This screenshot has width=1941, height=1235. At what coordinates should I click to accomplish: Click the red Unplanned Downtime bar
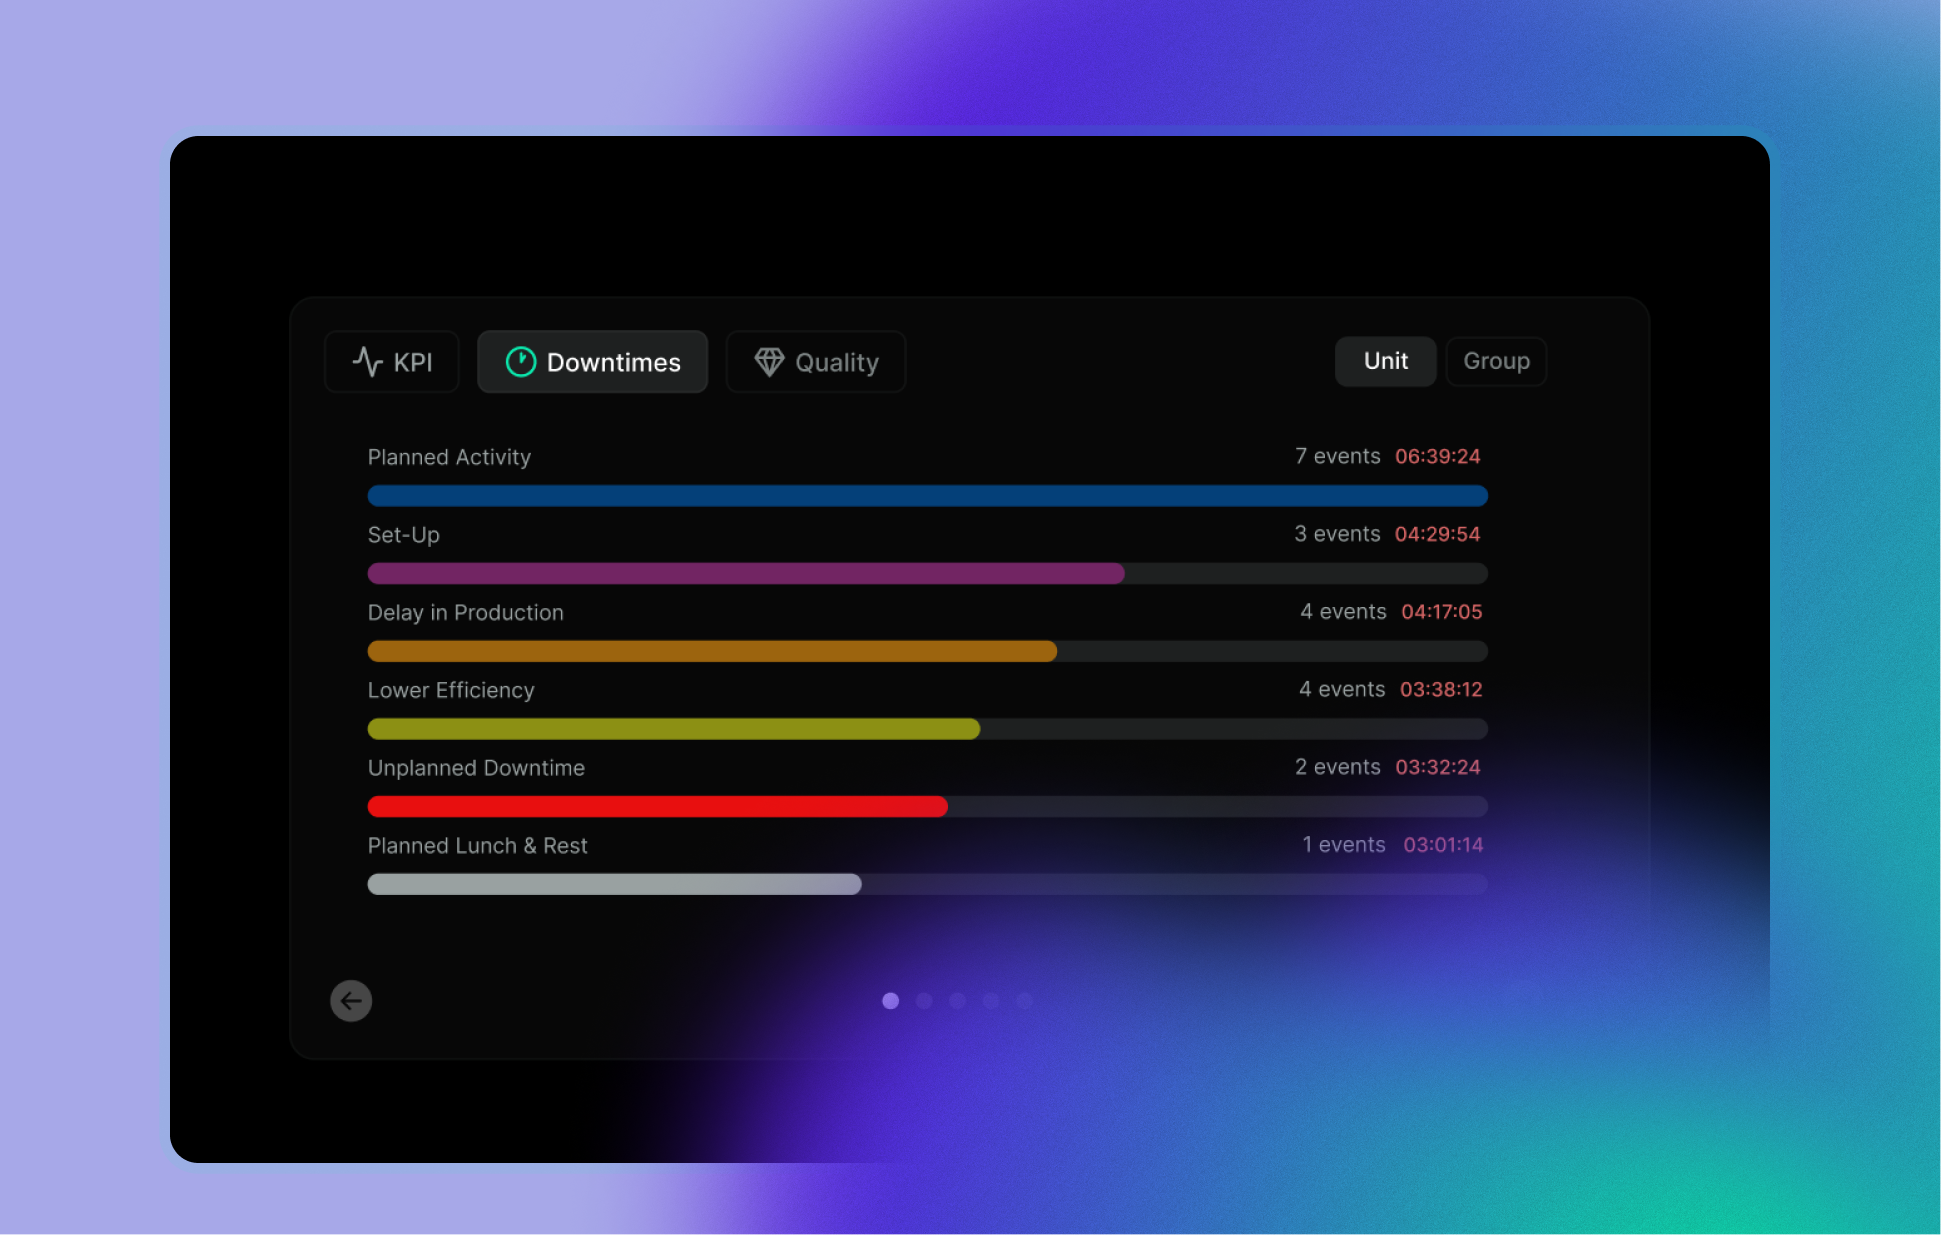click(x=657, y=807)
